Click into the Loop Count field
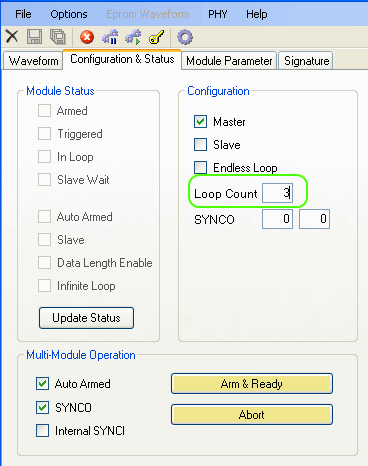The image size is (368, 466). click(x=277, y=193)
